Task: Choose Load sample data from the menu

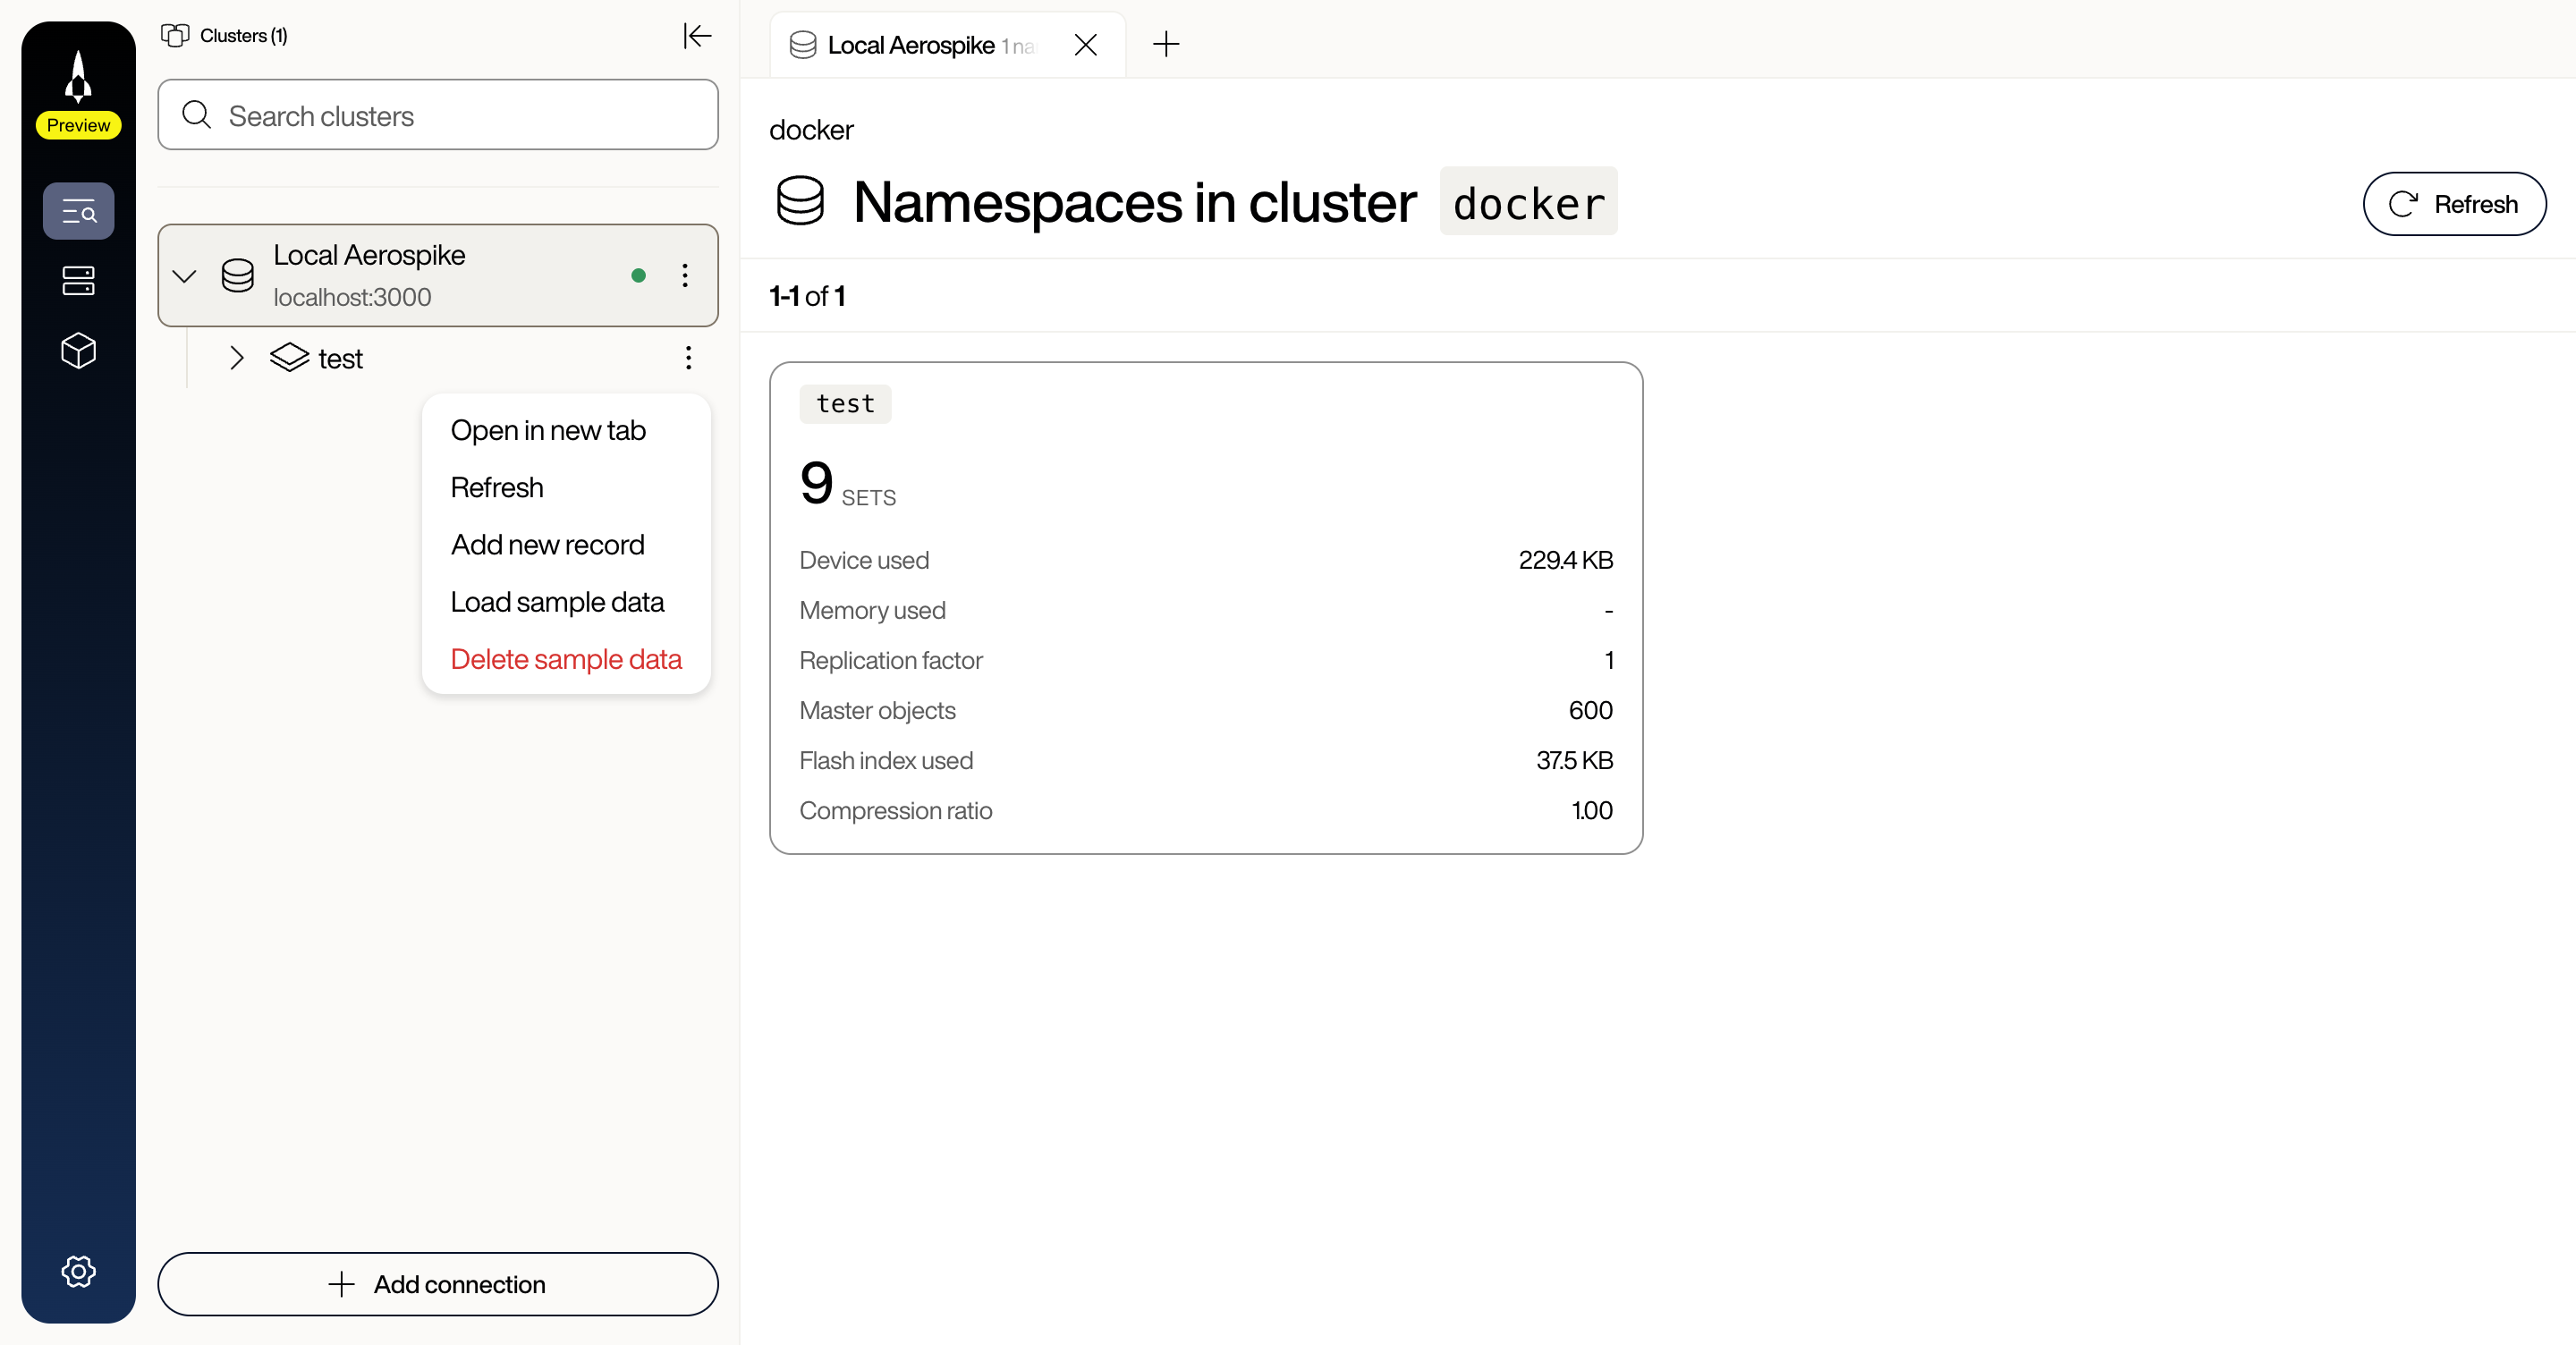Action: [x=557, y=601]
